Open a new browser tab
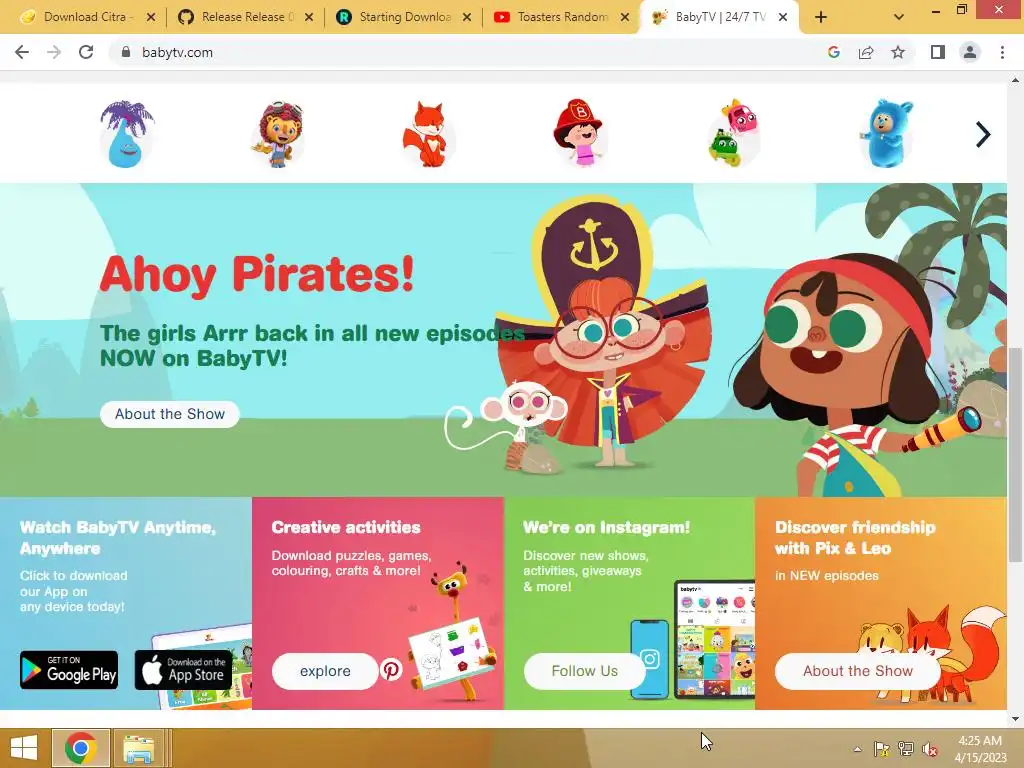Viewport: 1024px width, 768px height. [x=821, y=17]
